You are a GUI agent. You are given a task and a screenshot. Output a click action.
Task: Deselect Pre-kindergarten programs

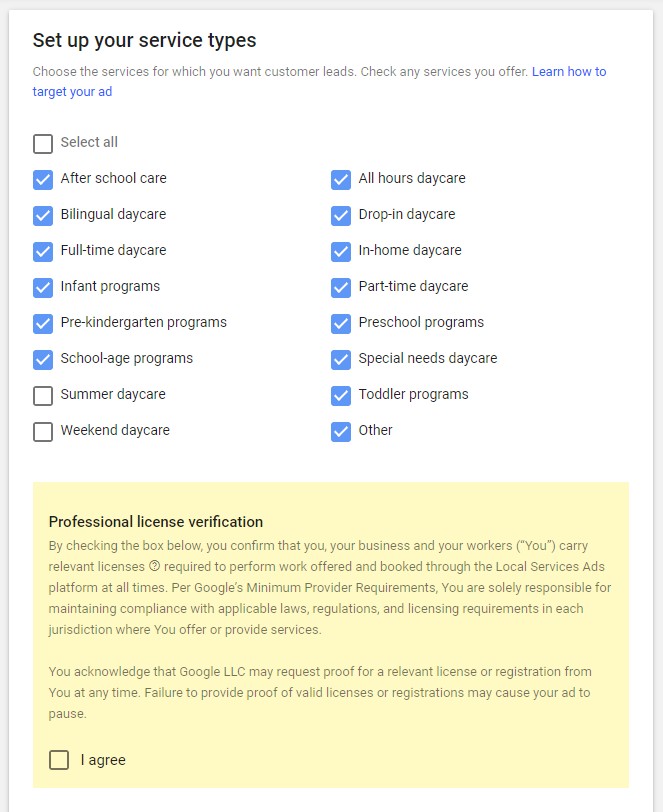click(x=43, y=324)
